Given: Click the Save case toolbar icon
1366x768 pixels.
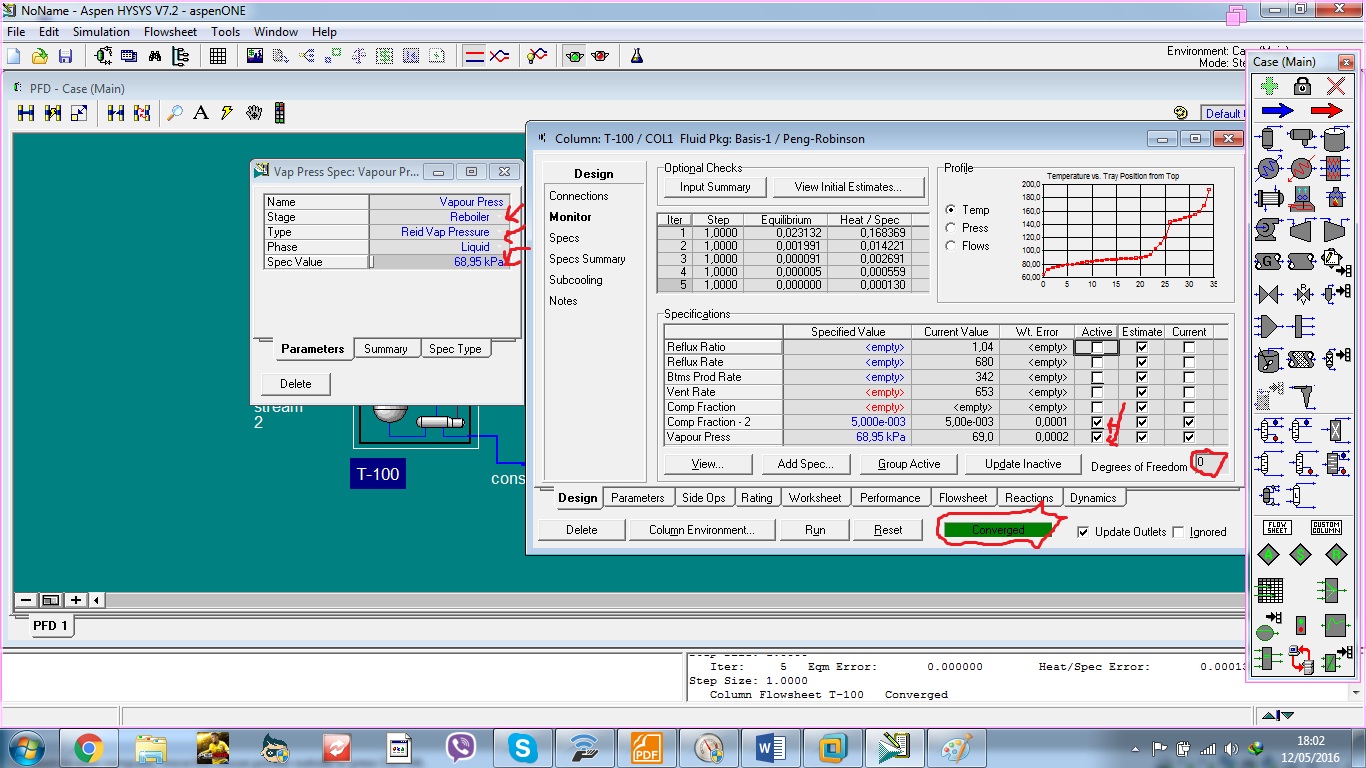Looking at the screenshot, I should [x=65, y=56].
